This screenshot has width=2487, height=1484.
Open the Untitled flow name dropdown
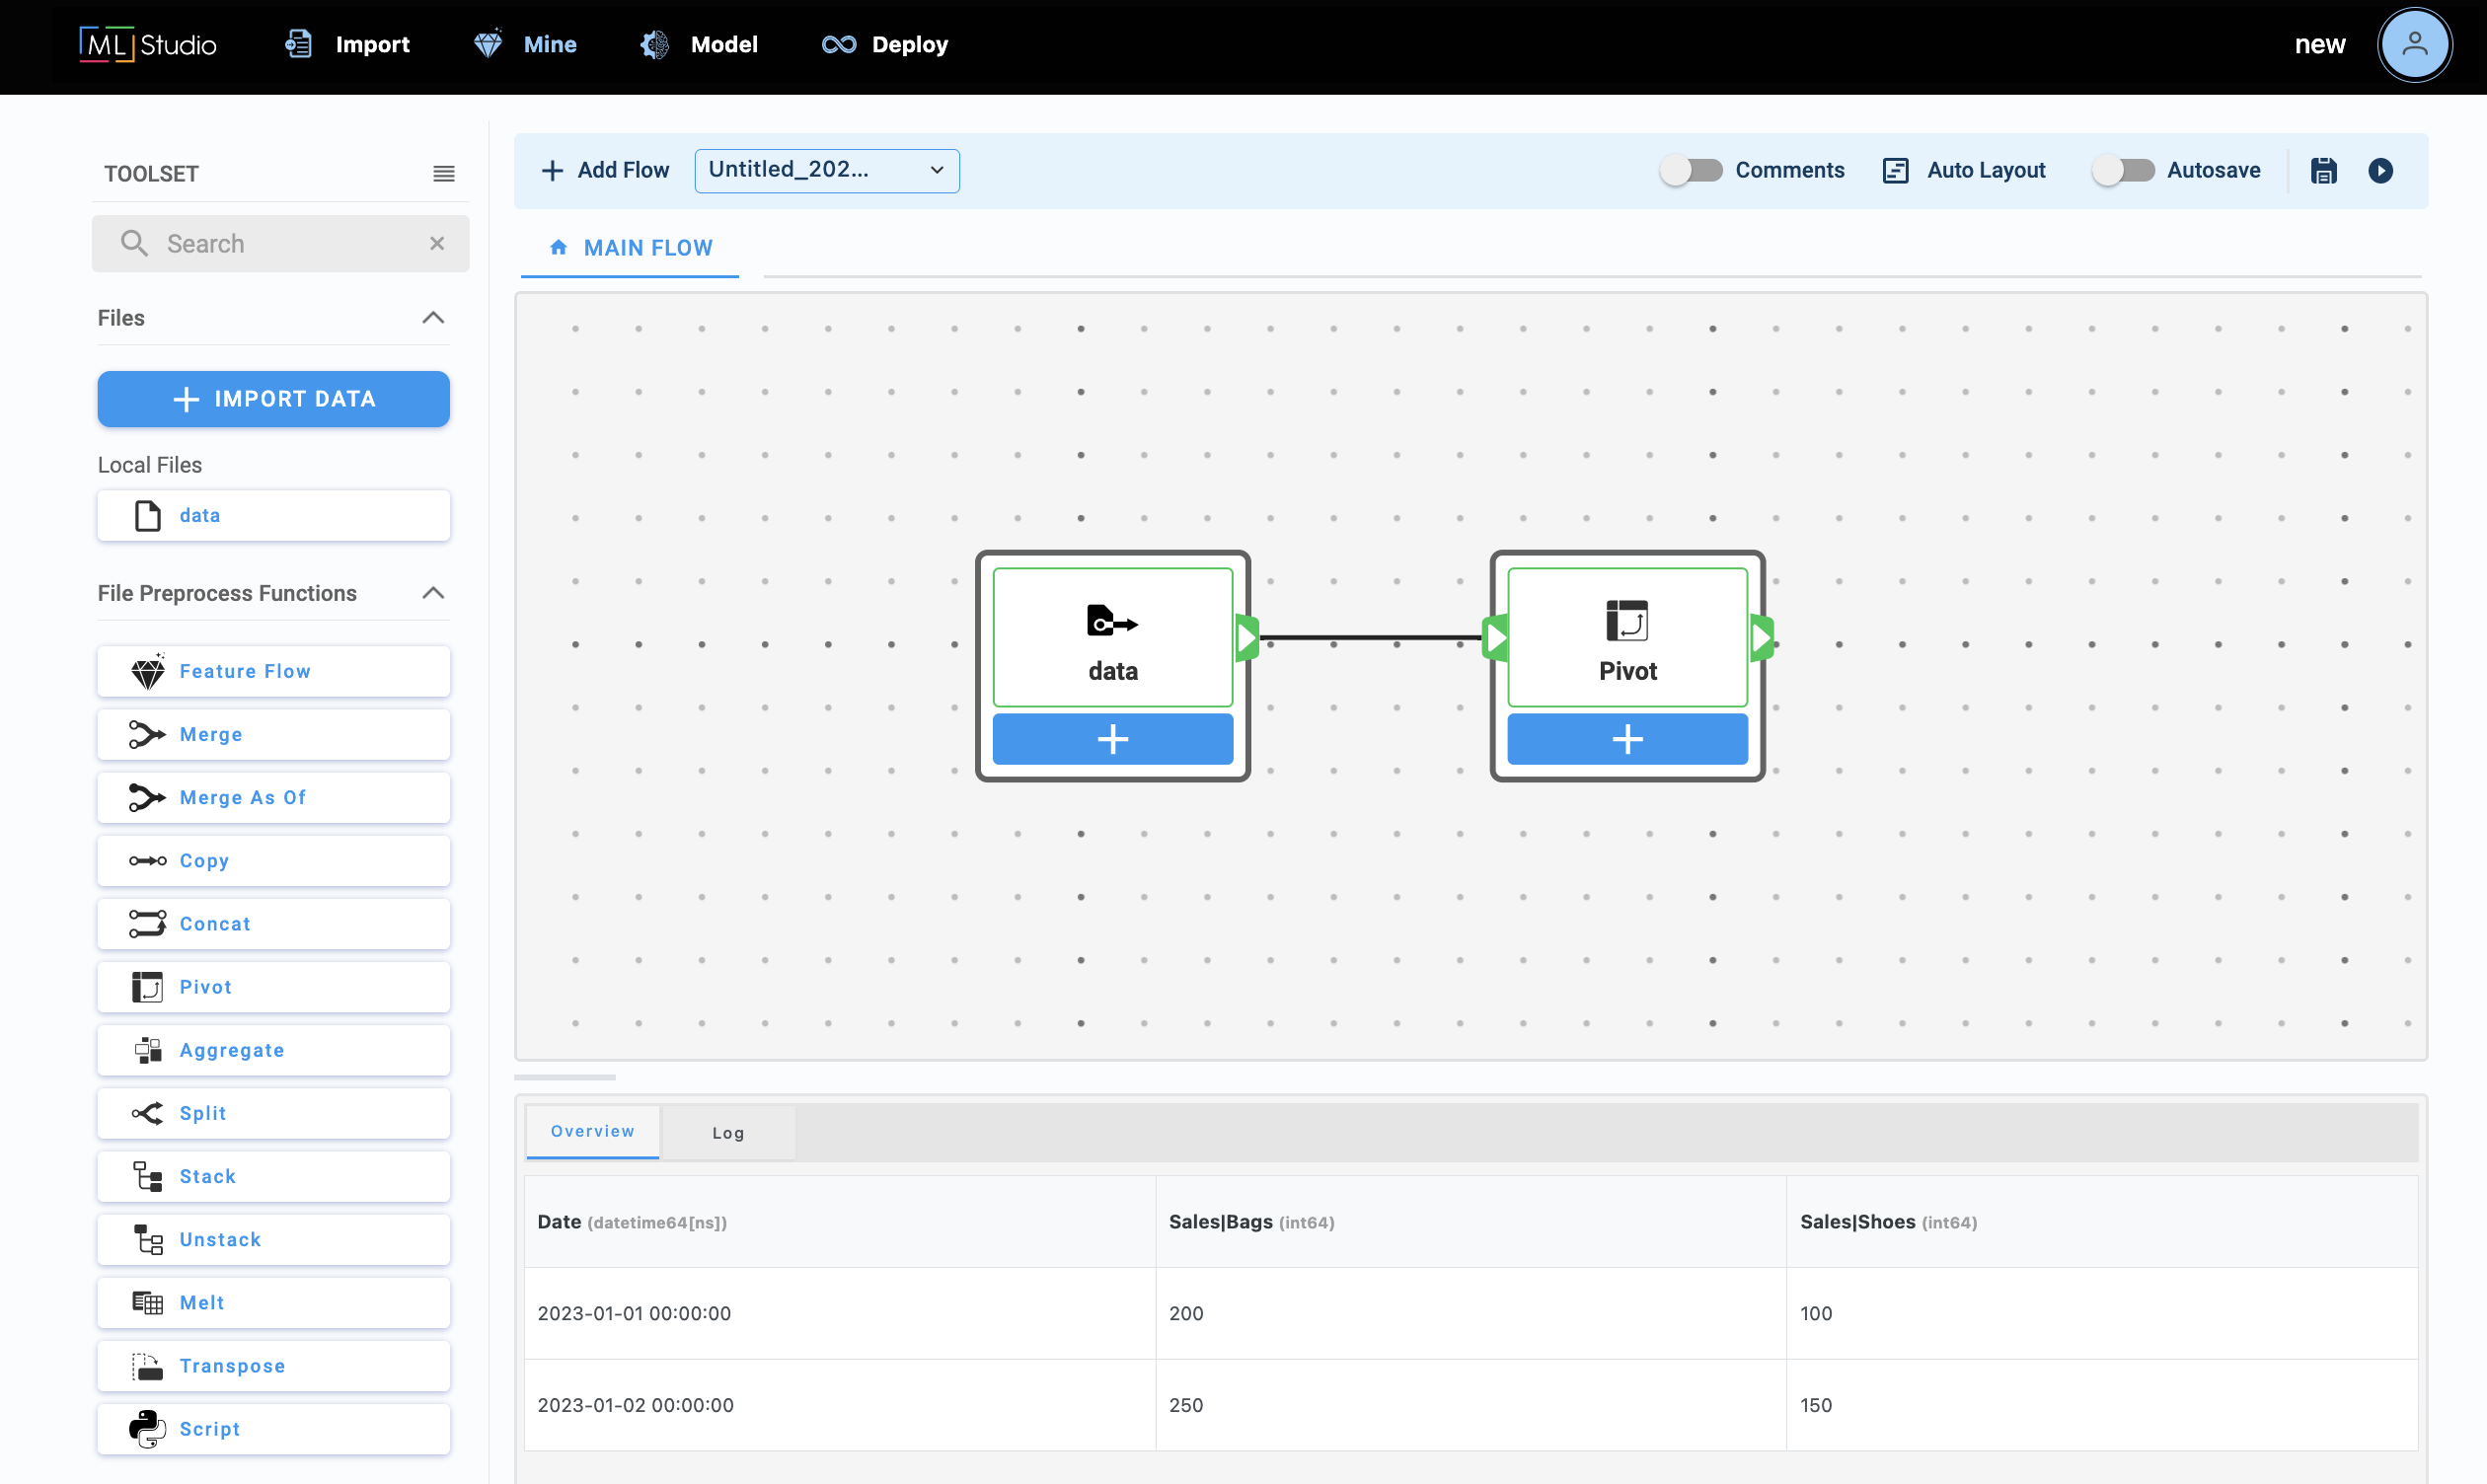point(826,171)
